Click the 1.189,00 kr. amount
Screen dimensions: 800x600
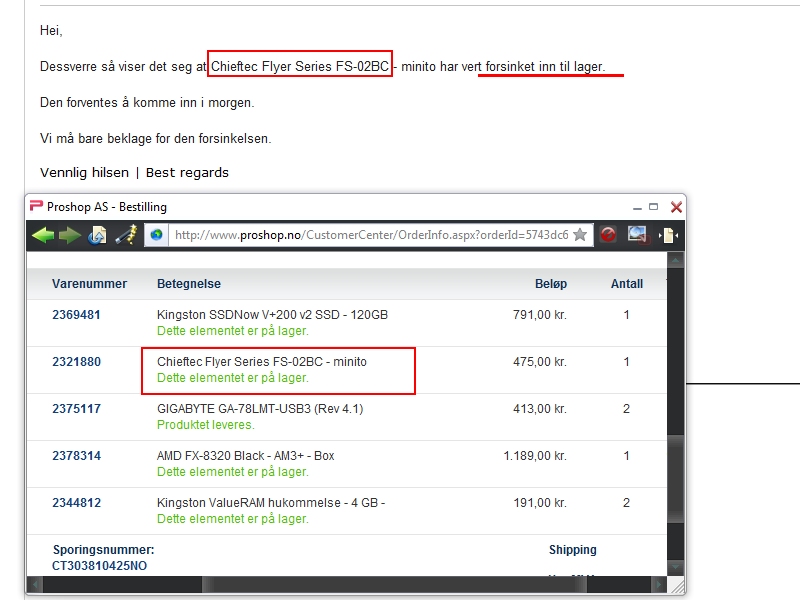535,456
